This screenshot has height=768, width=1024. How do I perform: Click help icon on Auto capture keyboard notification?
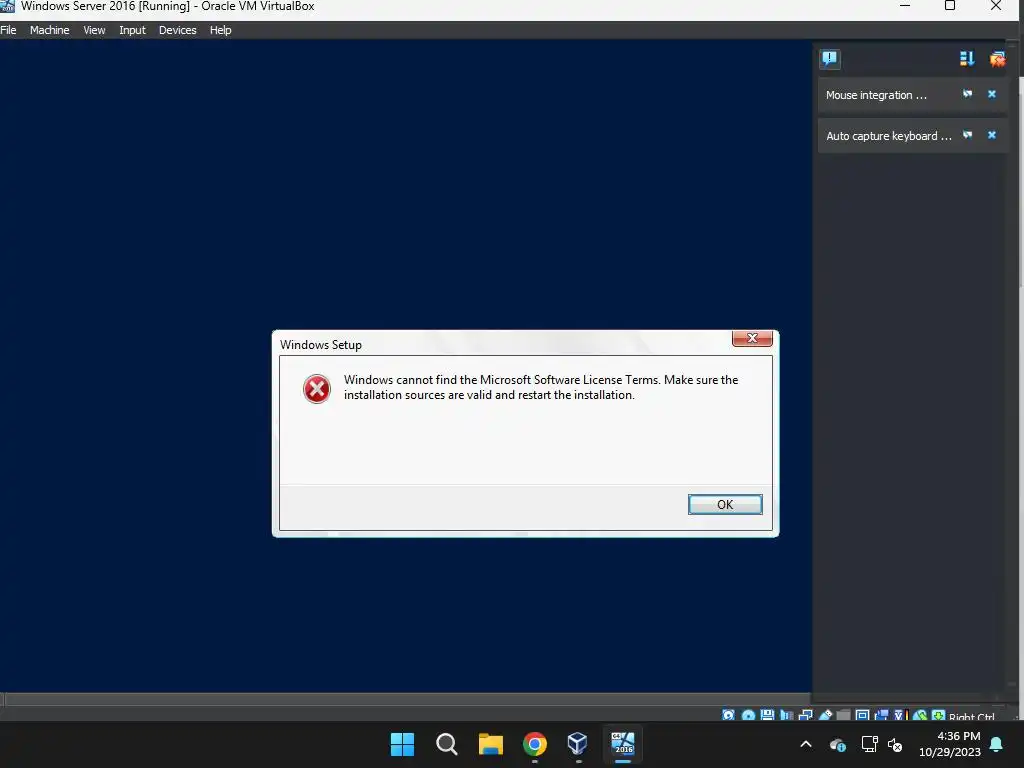tap(967, 135)
